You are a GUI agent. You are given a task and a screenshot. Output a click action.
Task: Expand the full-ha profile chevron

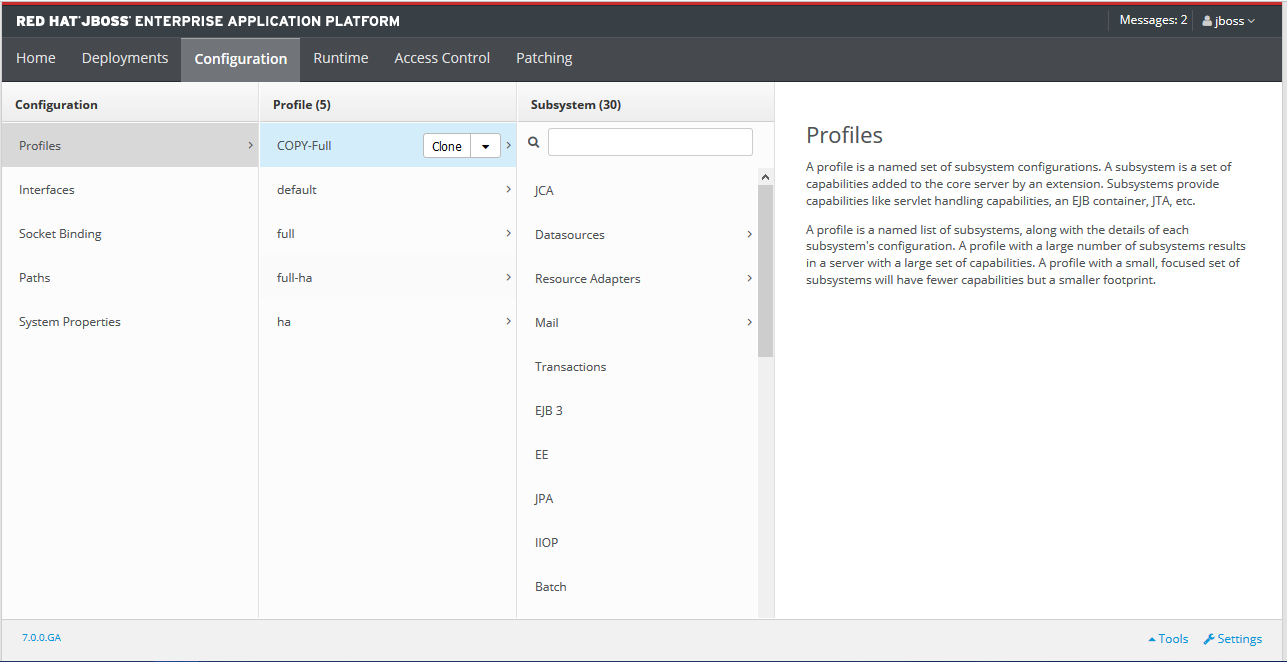508,277
